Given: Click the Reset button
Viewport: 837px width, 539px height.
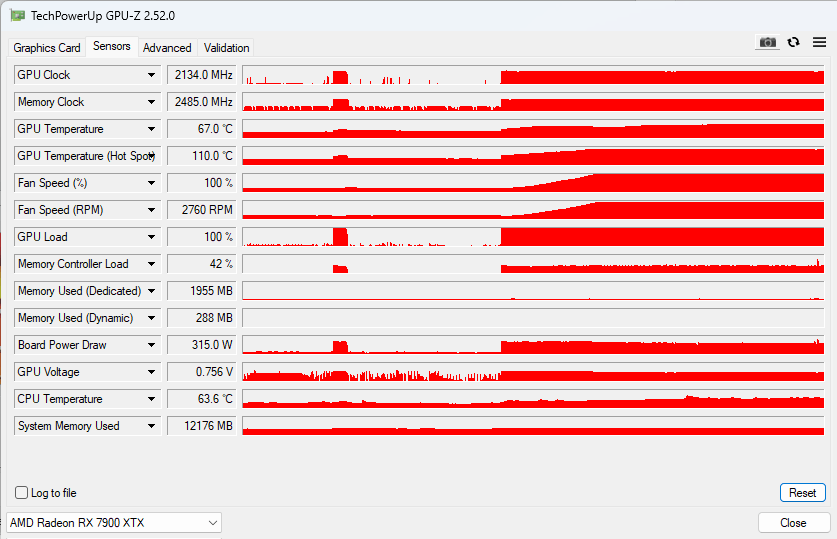Looking at the screenshot, I should pyautogui.click(x=803, y=493).
